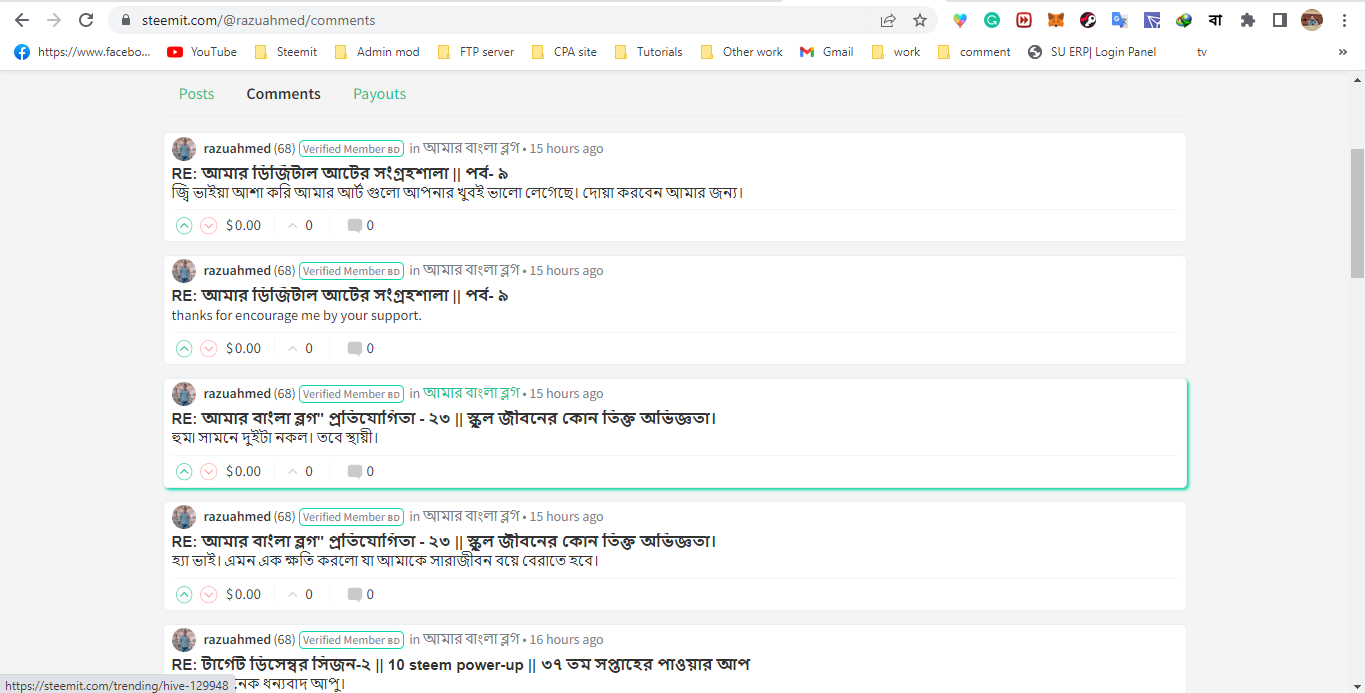Open the Extensions puzzle piece menu
The image size is (1365, 693).
(1248, 20)
